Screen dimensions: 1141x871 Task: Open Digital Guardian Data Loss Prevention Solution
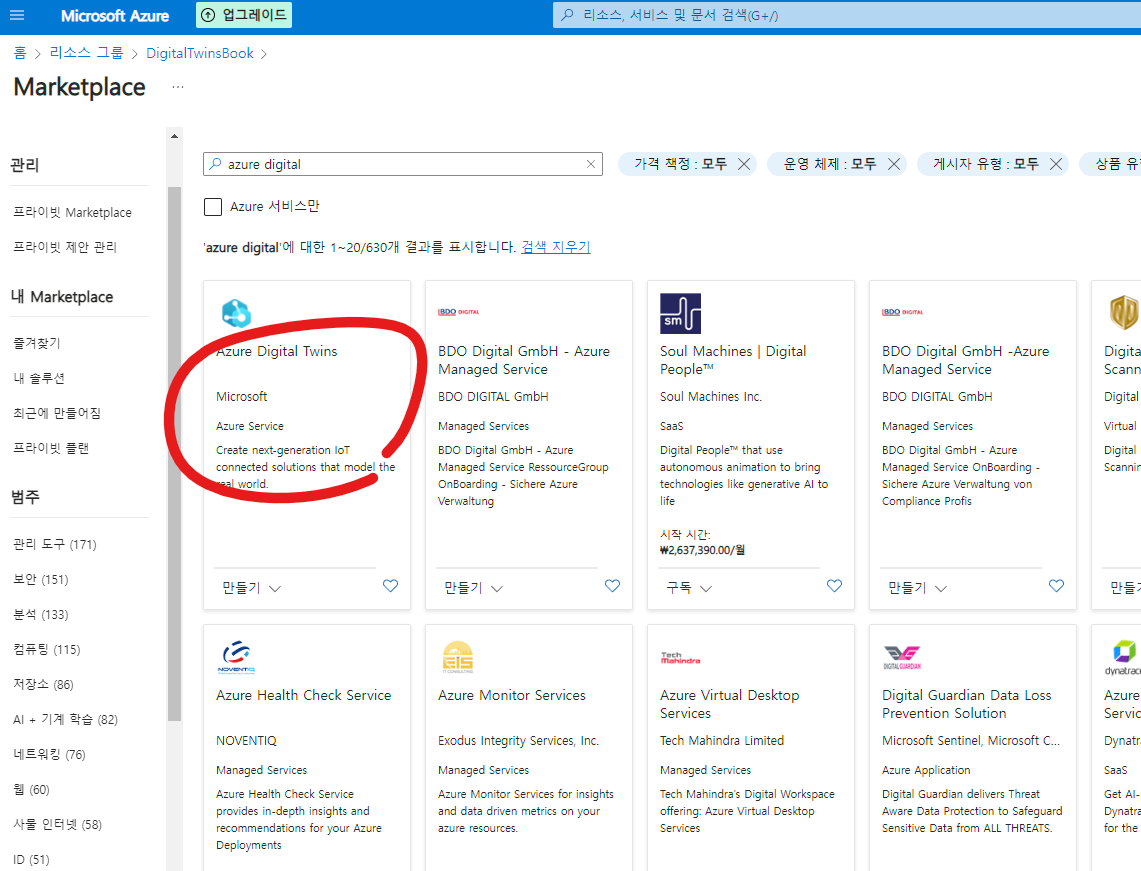point(966,704)
